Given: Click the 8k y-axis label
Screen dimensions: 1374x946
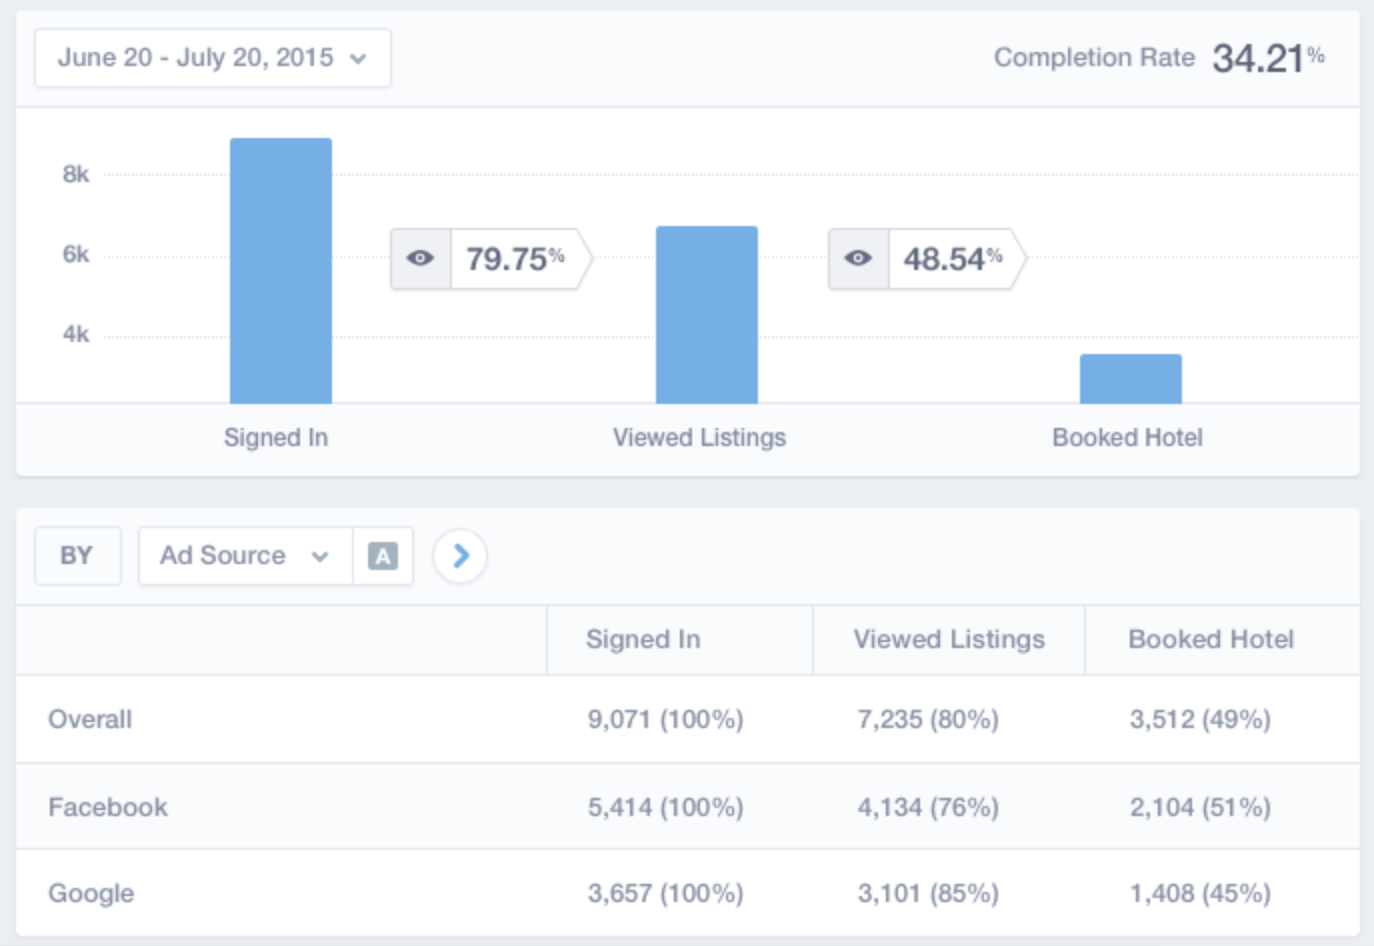Looking at the screenshot, I should coord(76,174).
